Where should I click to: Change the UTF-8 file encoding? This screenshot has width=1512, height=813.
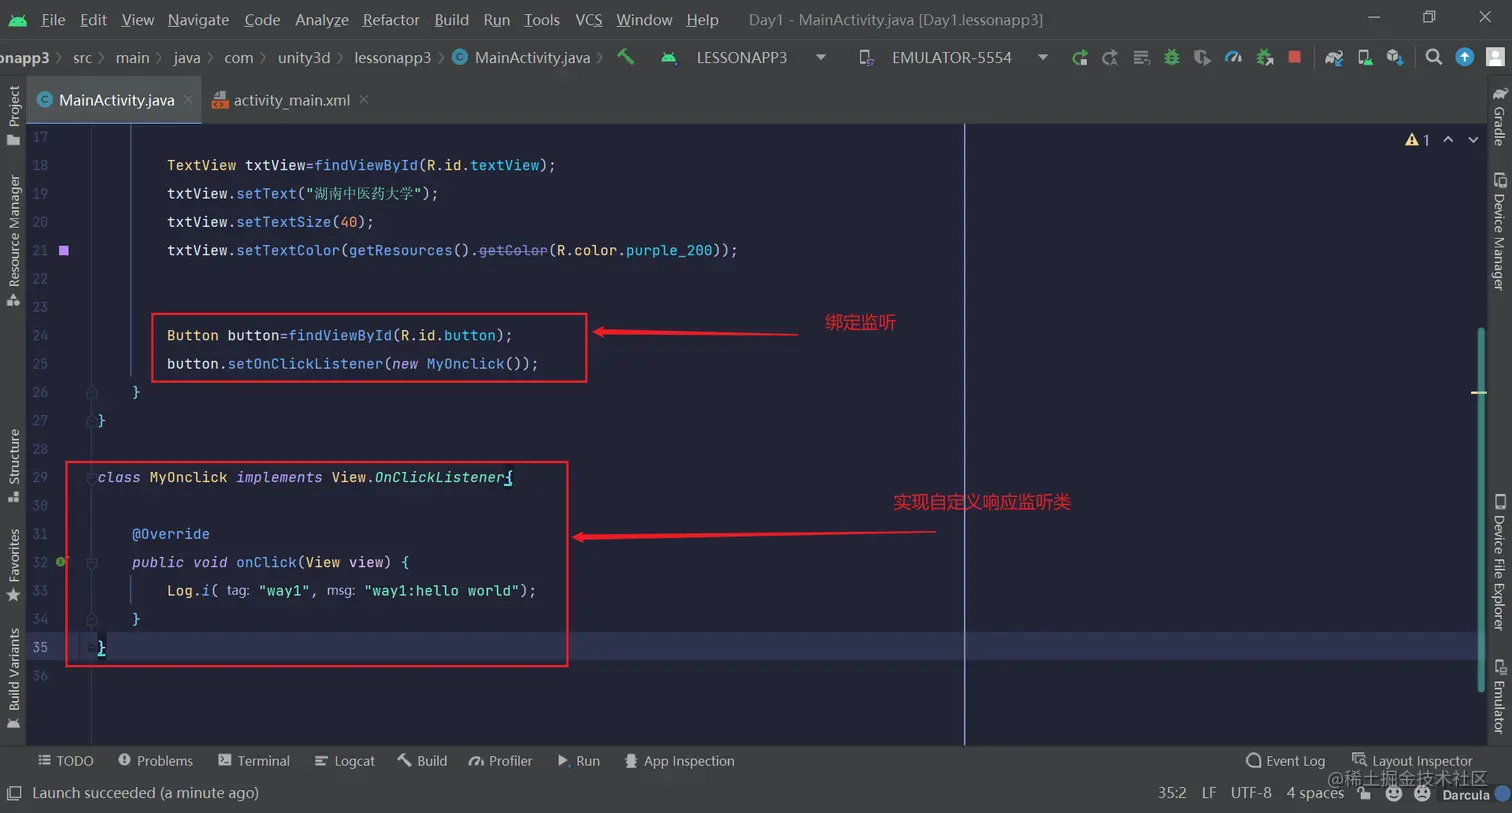coord(1251,793)
